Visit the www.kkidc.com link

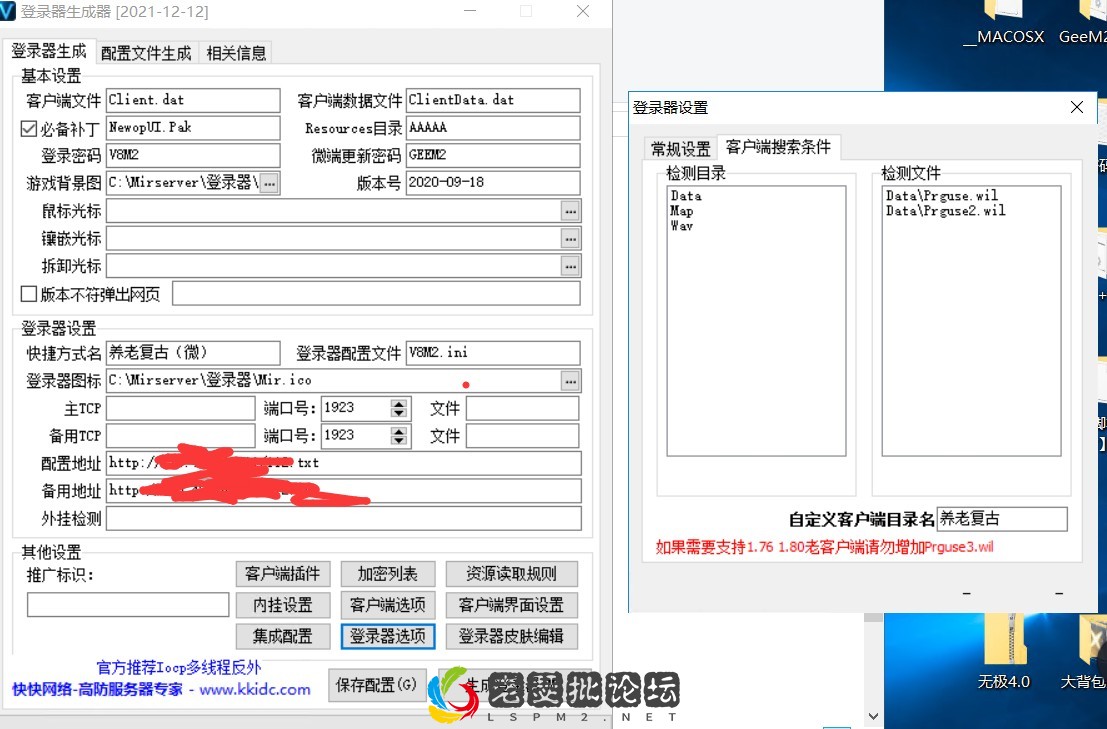(x=254, y=689)
